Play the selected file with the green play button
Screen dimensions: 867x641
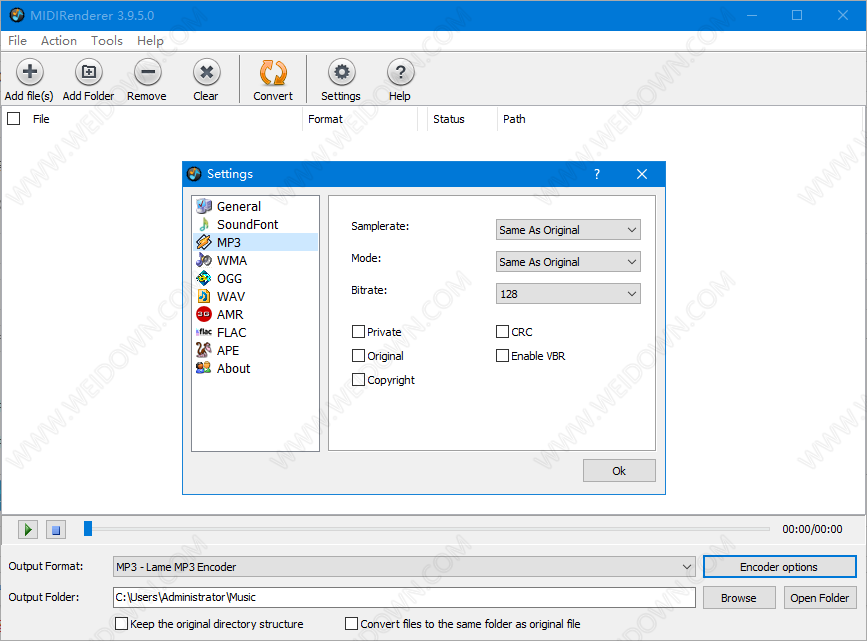click(28, 529)
